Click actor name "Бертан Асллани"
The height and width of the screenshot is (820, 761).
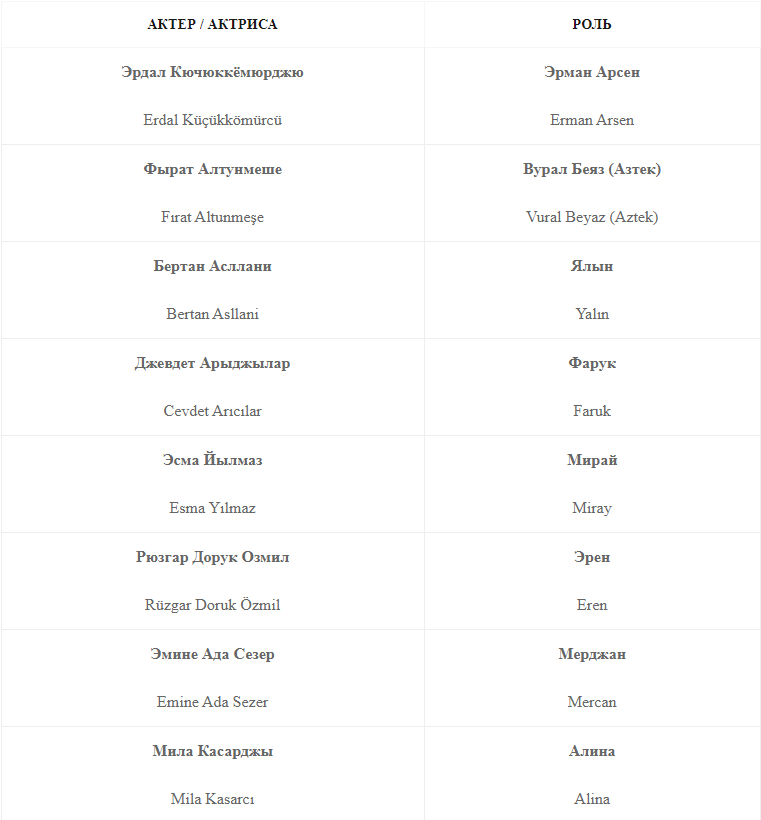212,266
